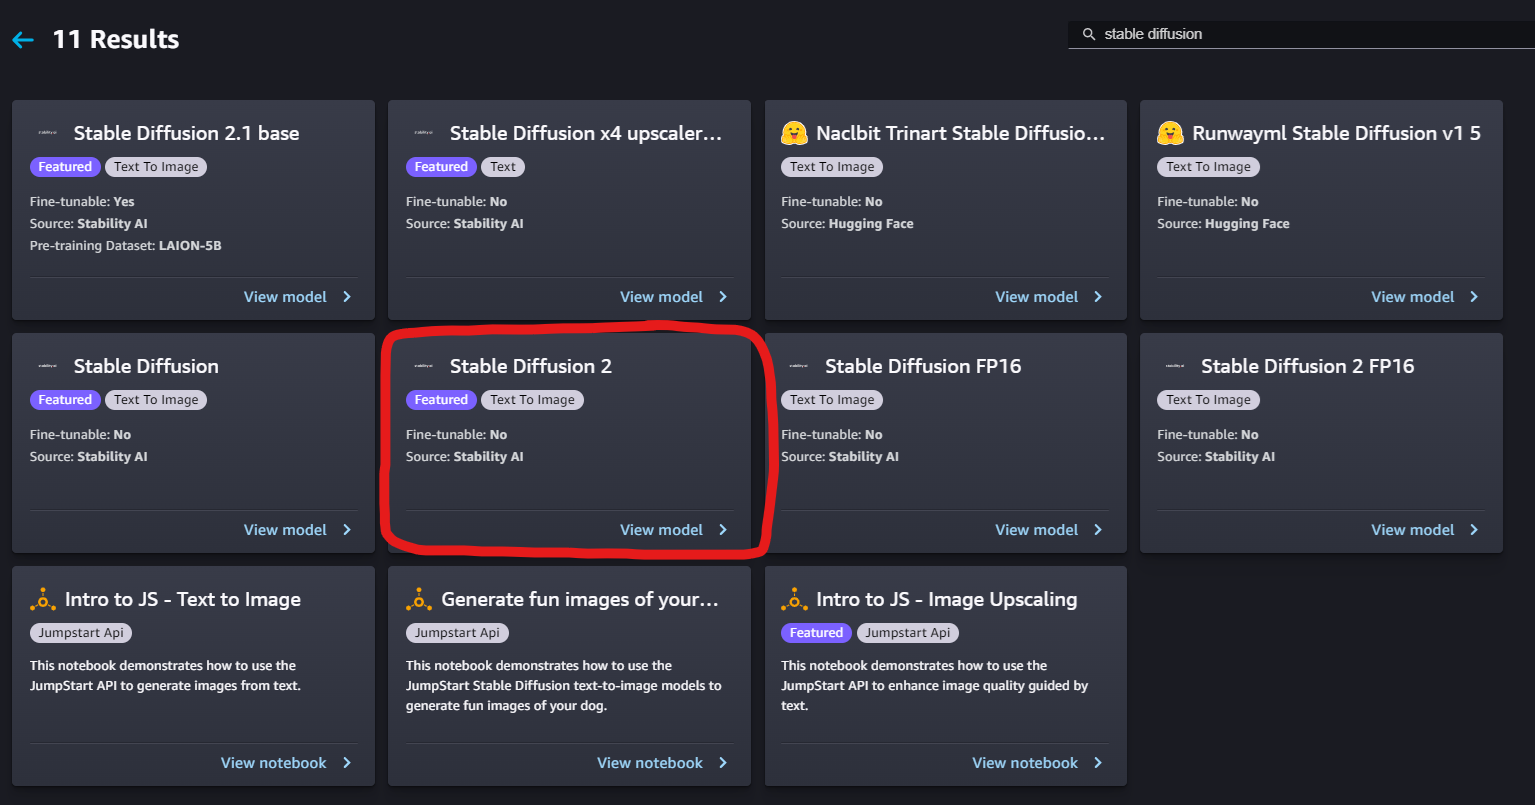Click 'Pre-training Dataset: LAION-5B' text
The height and width of the screenshot is (805, 1535).
[x=126, y=245]
